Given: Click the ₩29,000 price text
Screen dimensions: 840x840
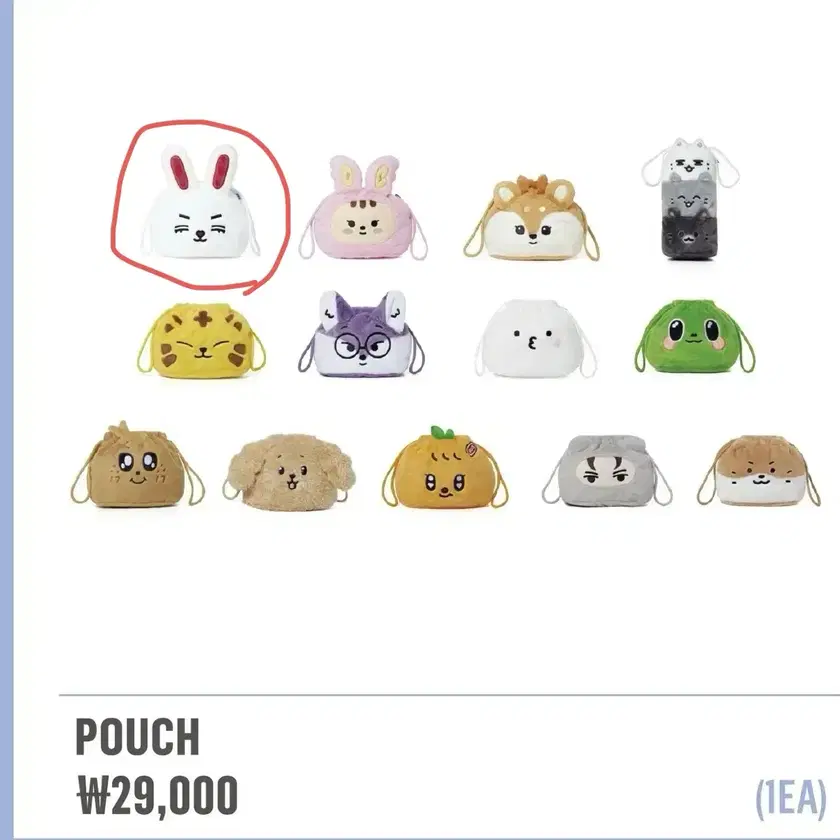Looking at the screenshot, I should coord(158,795).
